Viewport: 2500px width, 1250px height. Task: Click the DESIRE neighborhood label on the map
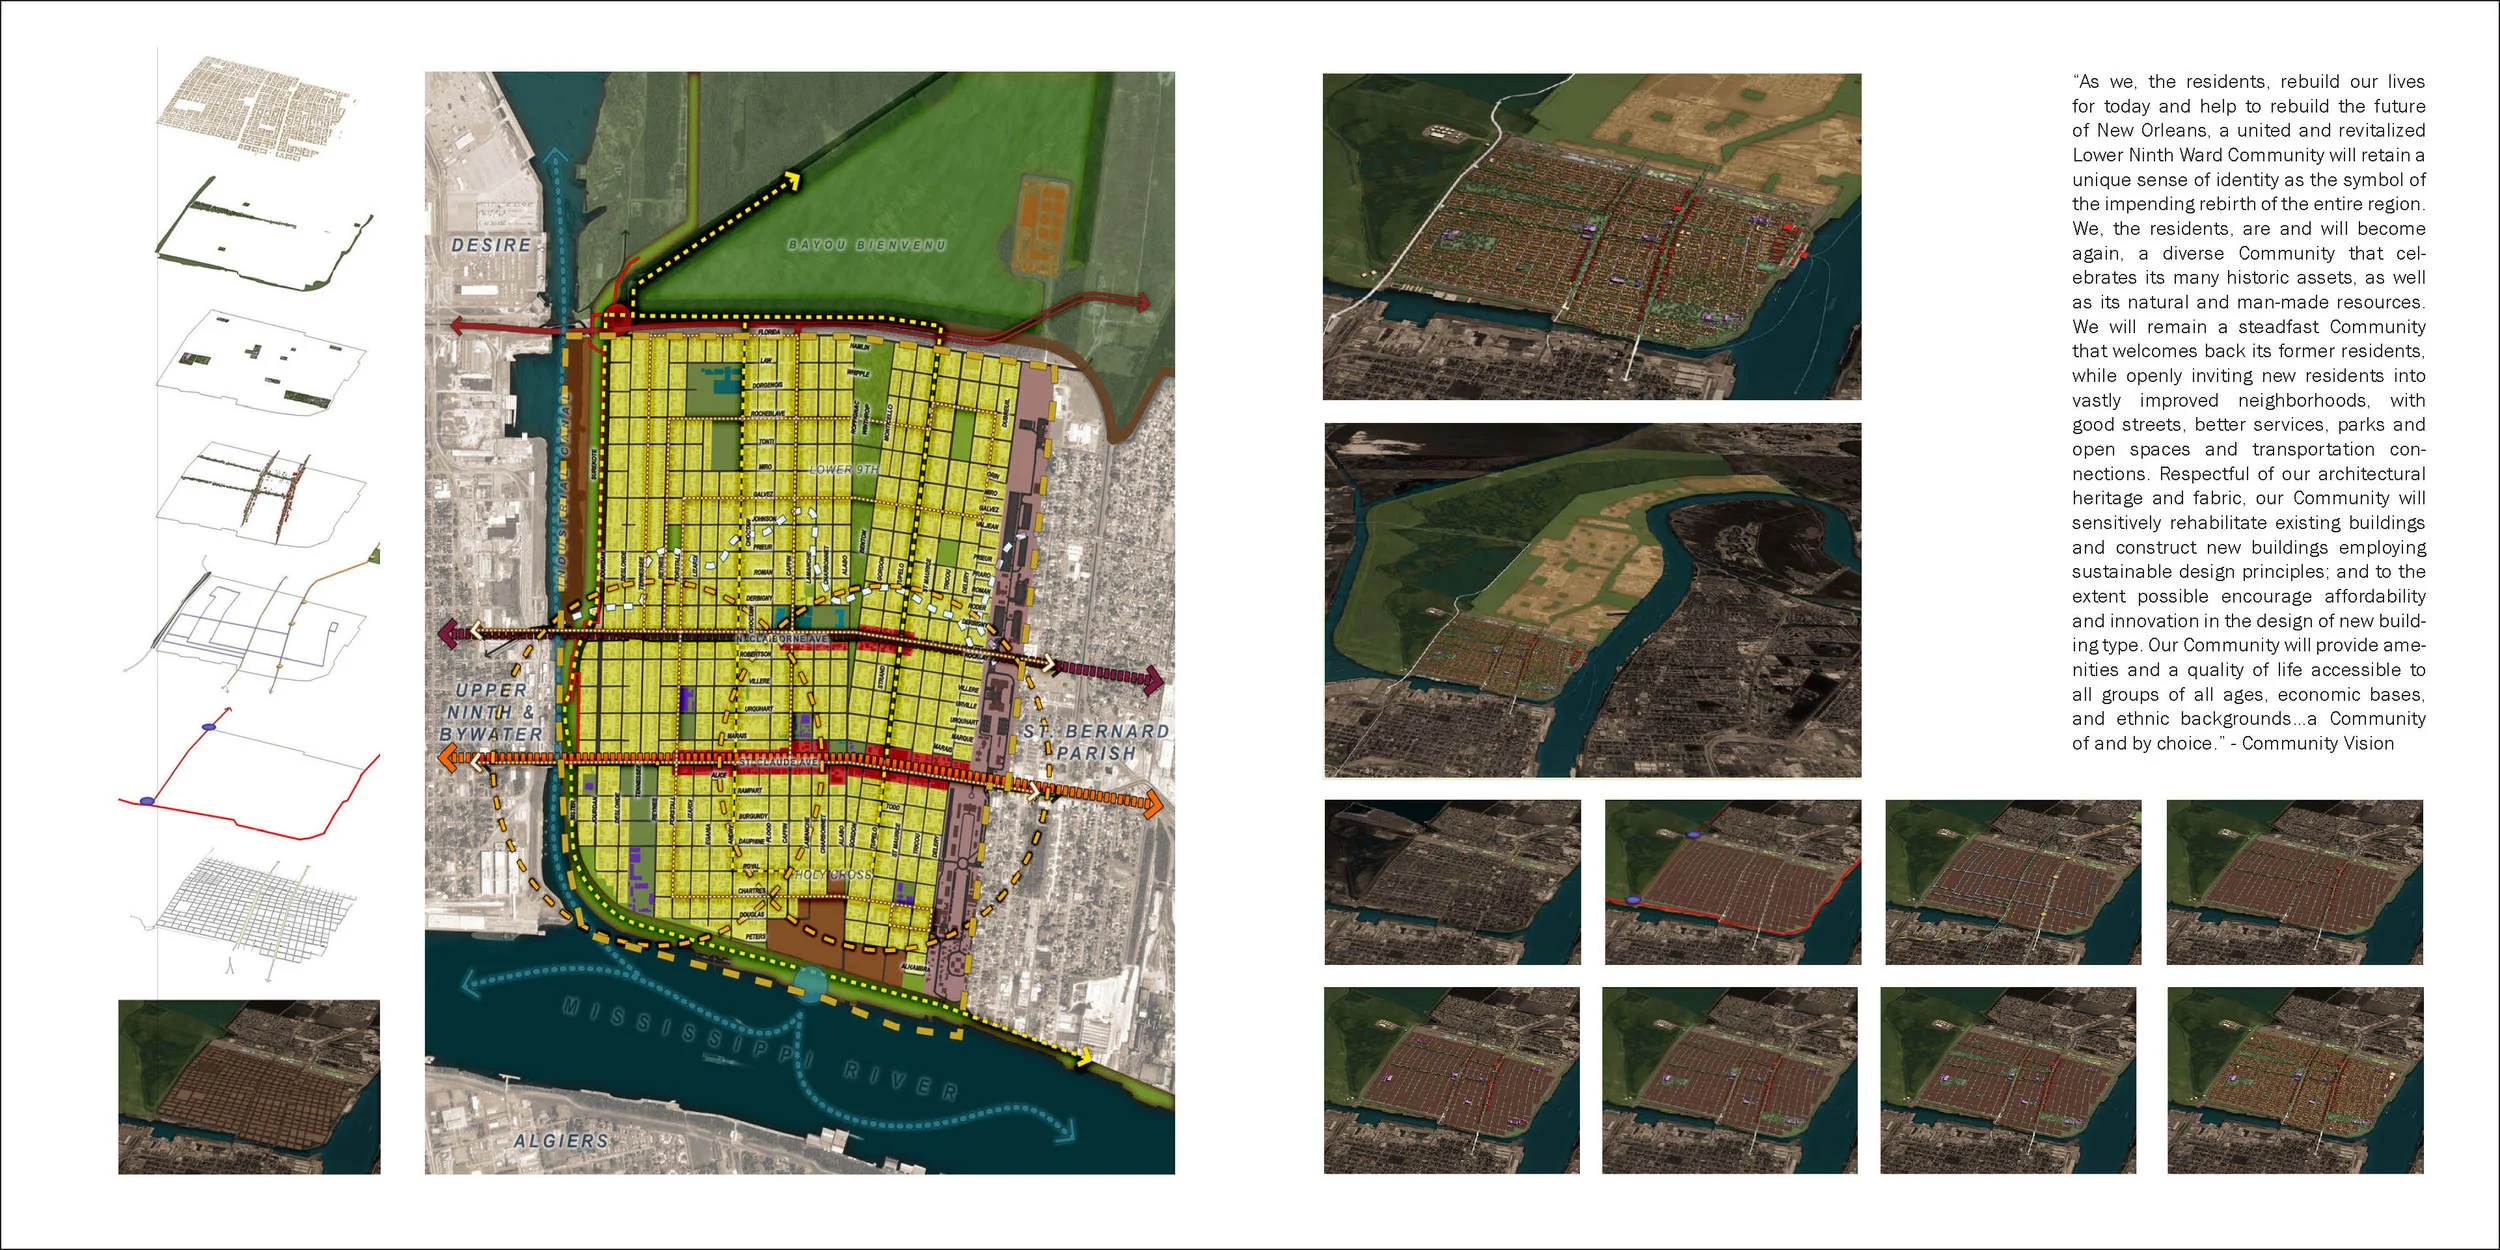click(x=491, y=245)
